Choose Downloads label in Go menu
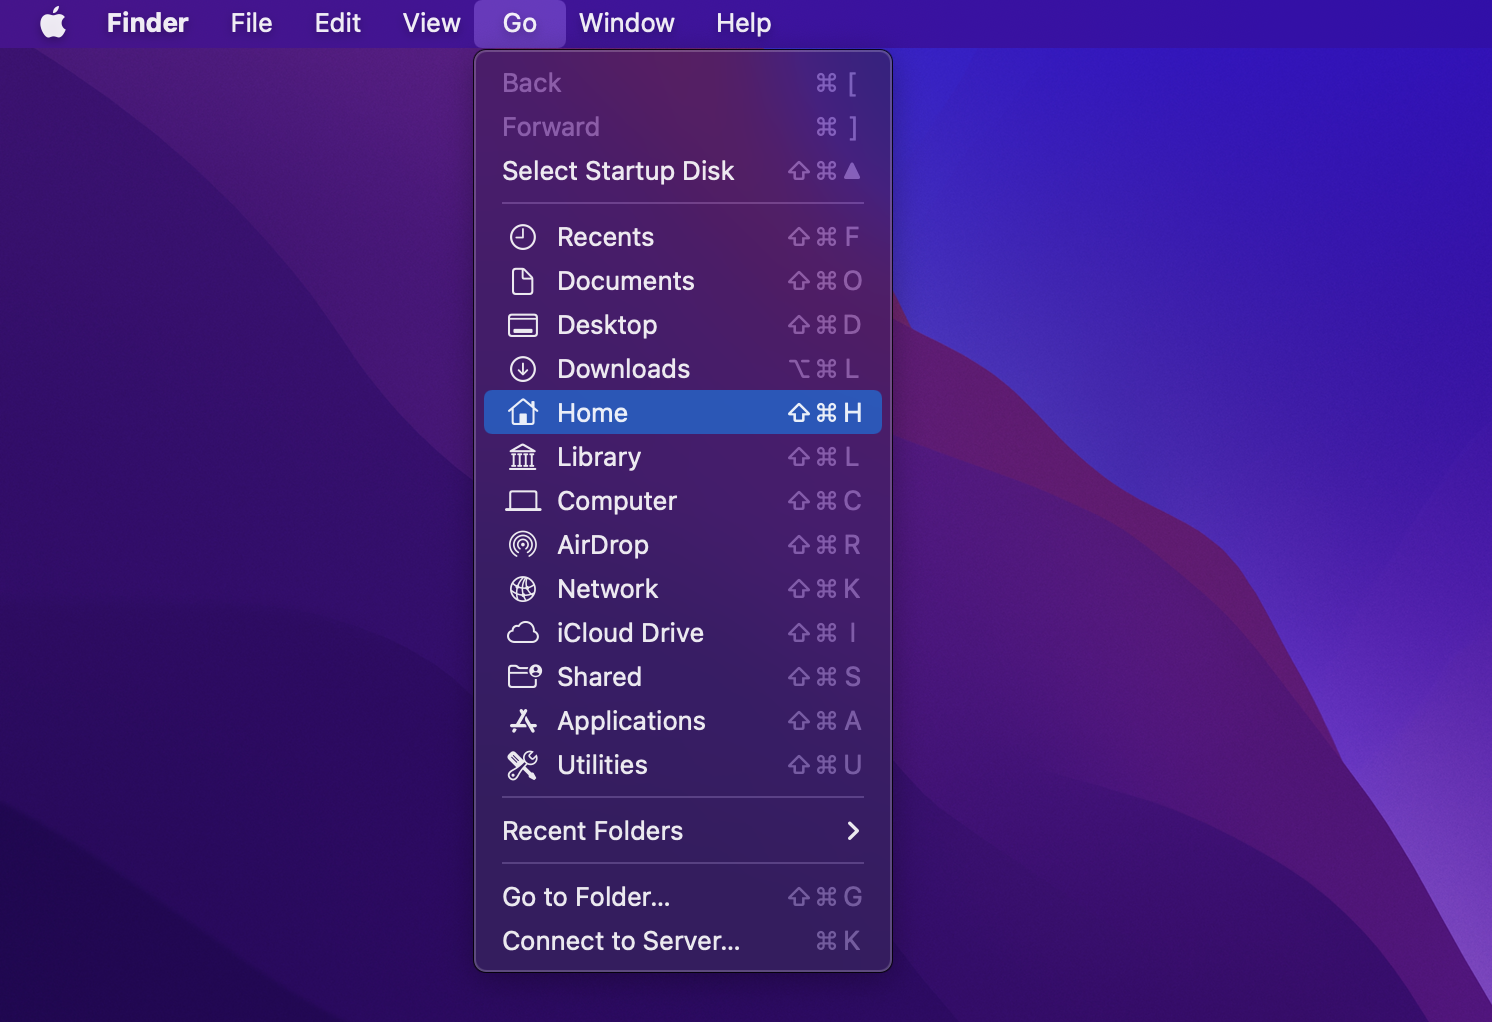Image resolution: width=1492 pixels, height=1022 pixels. pos(624,369)
